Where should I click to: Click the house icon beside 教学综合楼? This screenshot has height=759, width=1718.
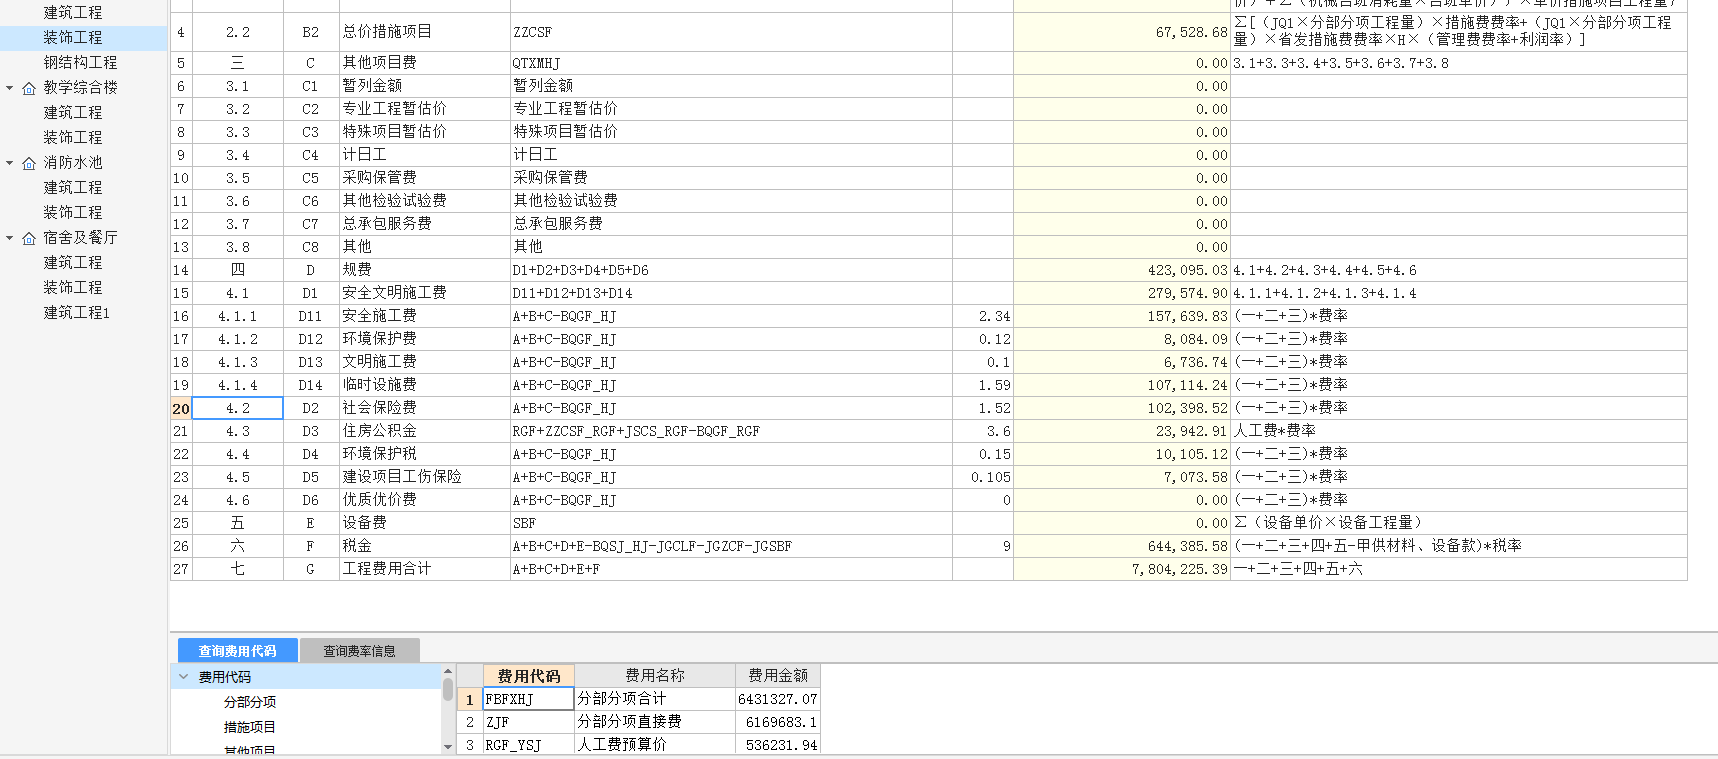[29, 88]
